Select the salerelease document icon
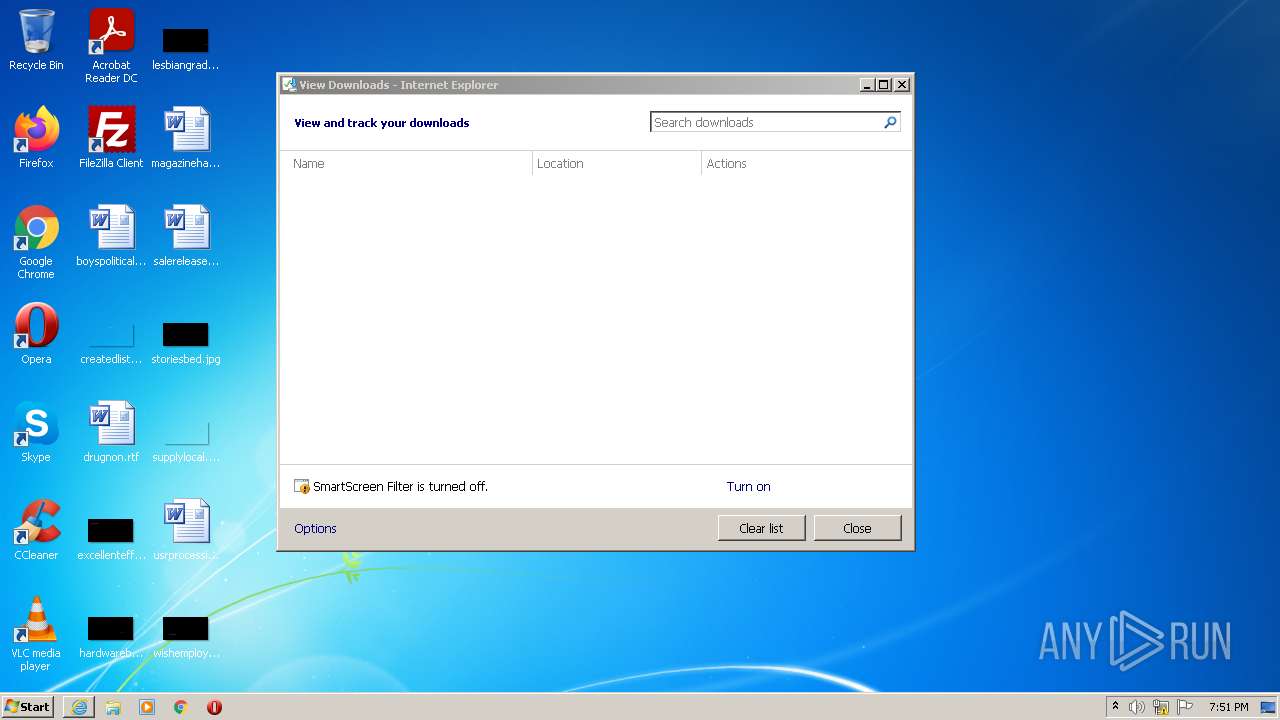Viewport: 1280px width, 720px height. tap(186, 236)
